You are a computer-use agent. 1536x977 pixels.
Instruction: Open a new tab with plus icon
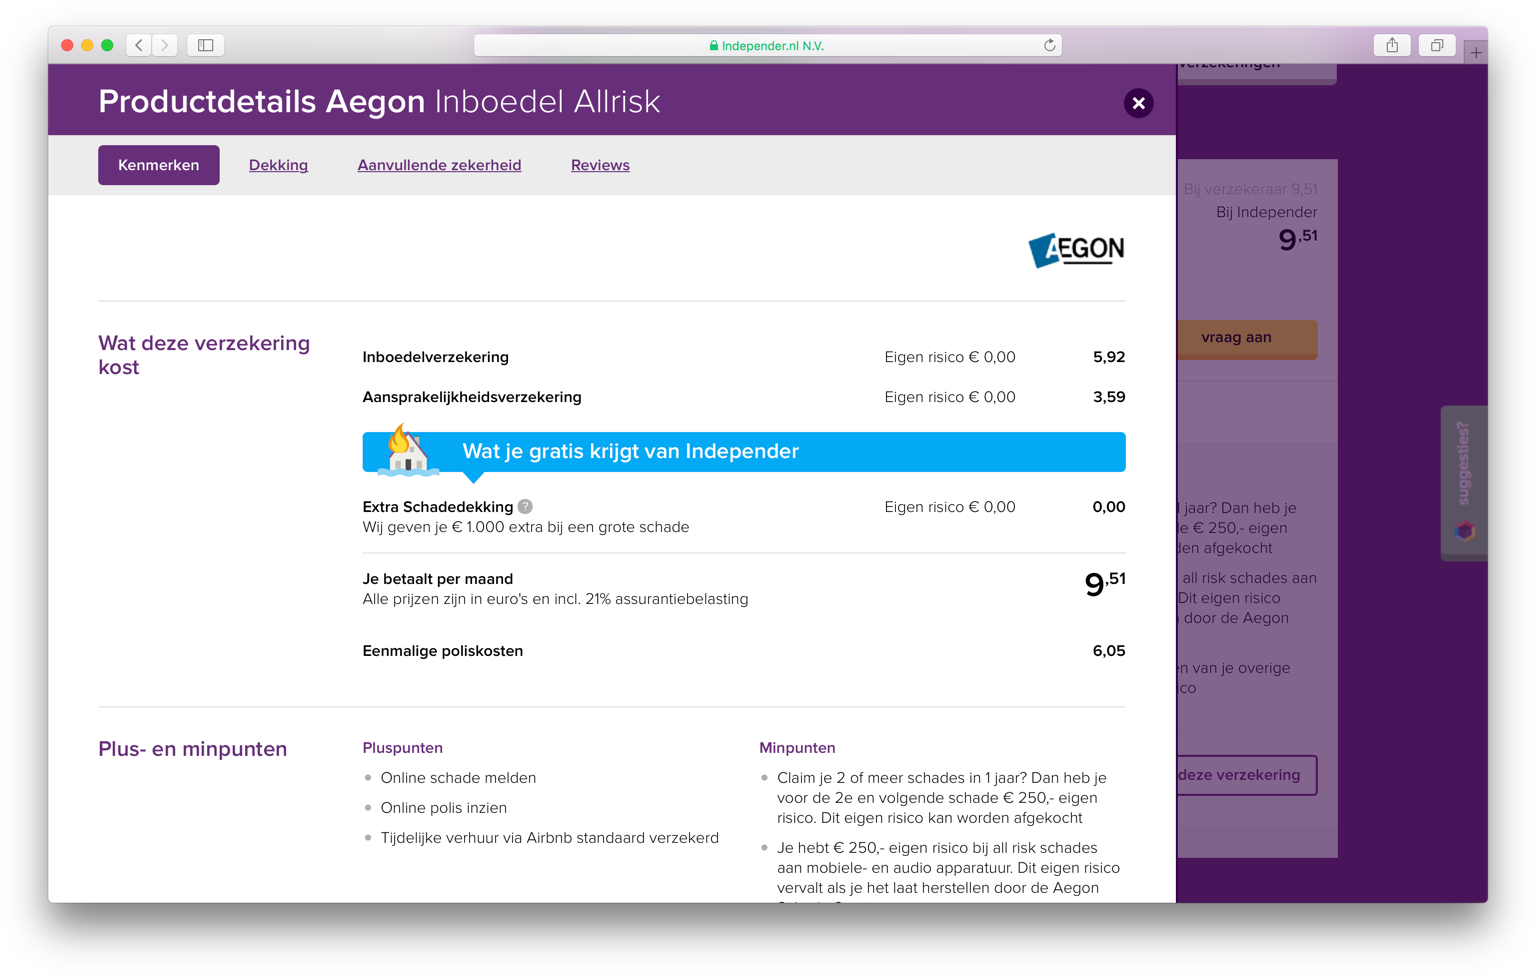pyautogui.click(x=1476, y=52)
